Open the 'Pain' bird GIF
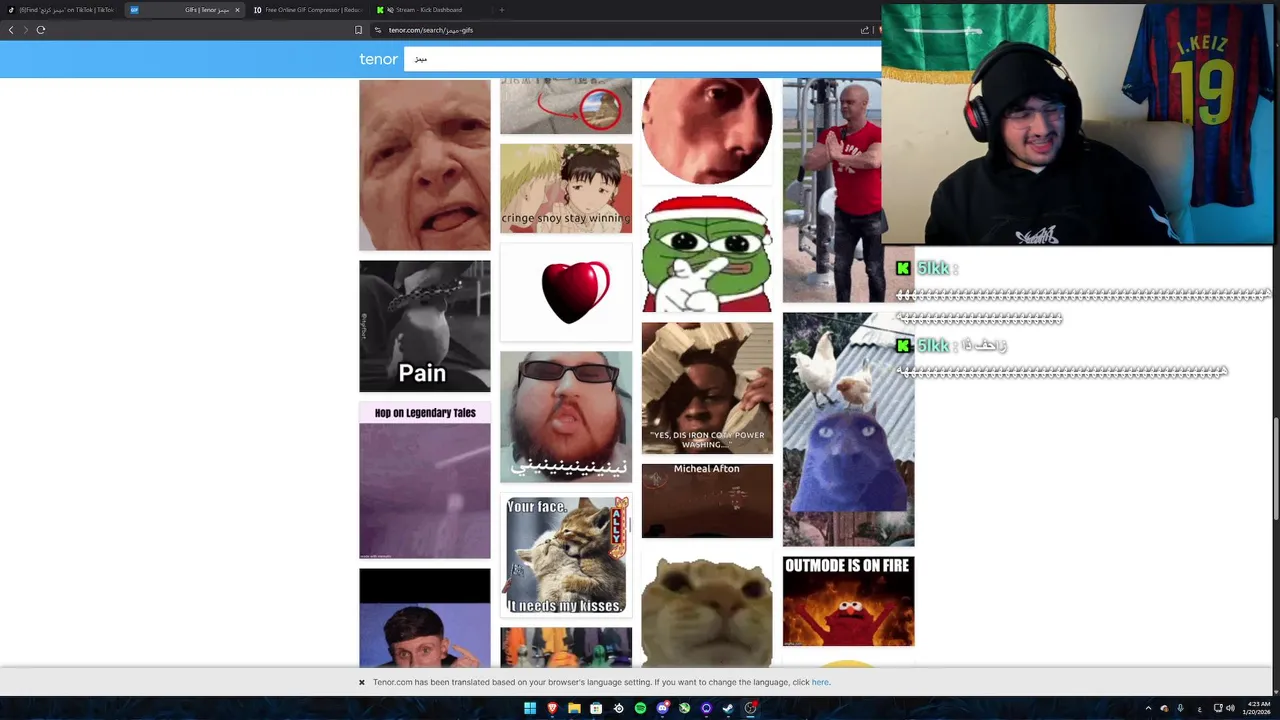 click(425, 326)
